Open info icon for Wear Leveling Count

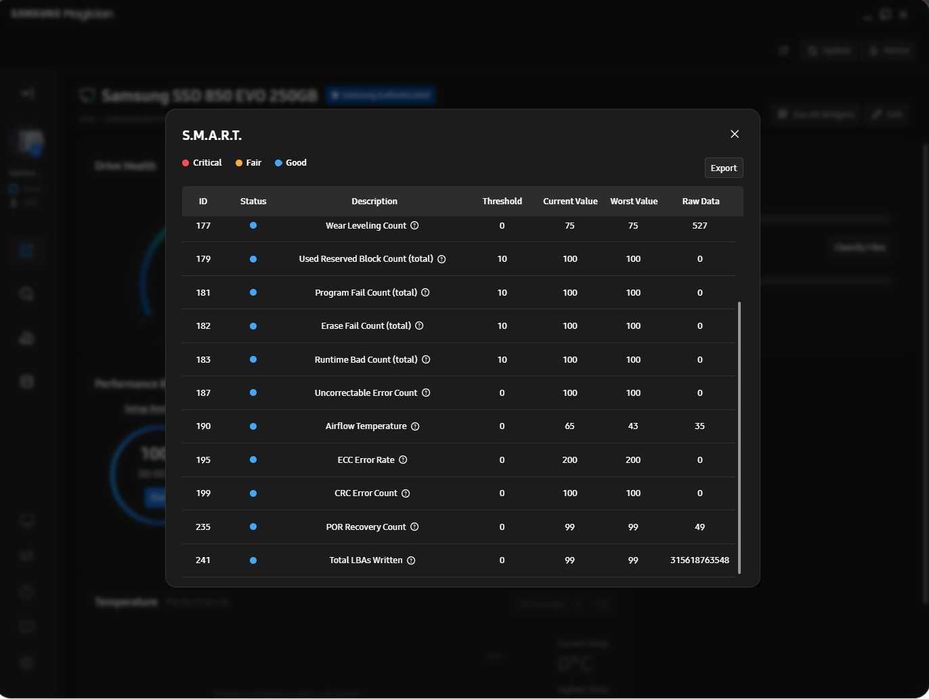(x=415, y=226)
